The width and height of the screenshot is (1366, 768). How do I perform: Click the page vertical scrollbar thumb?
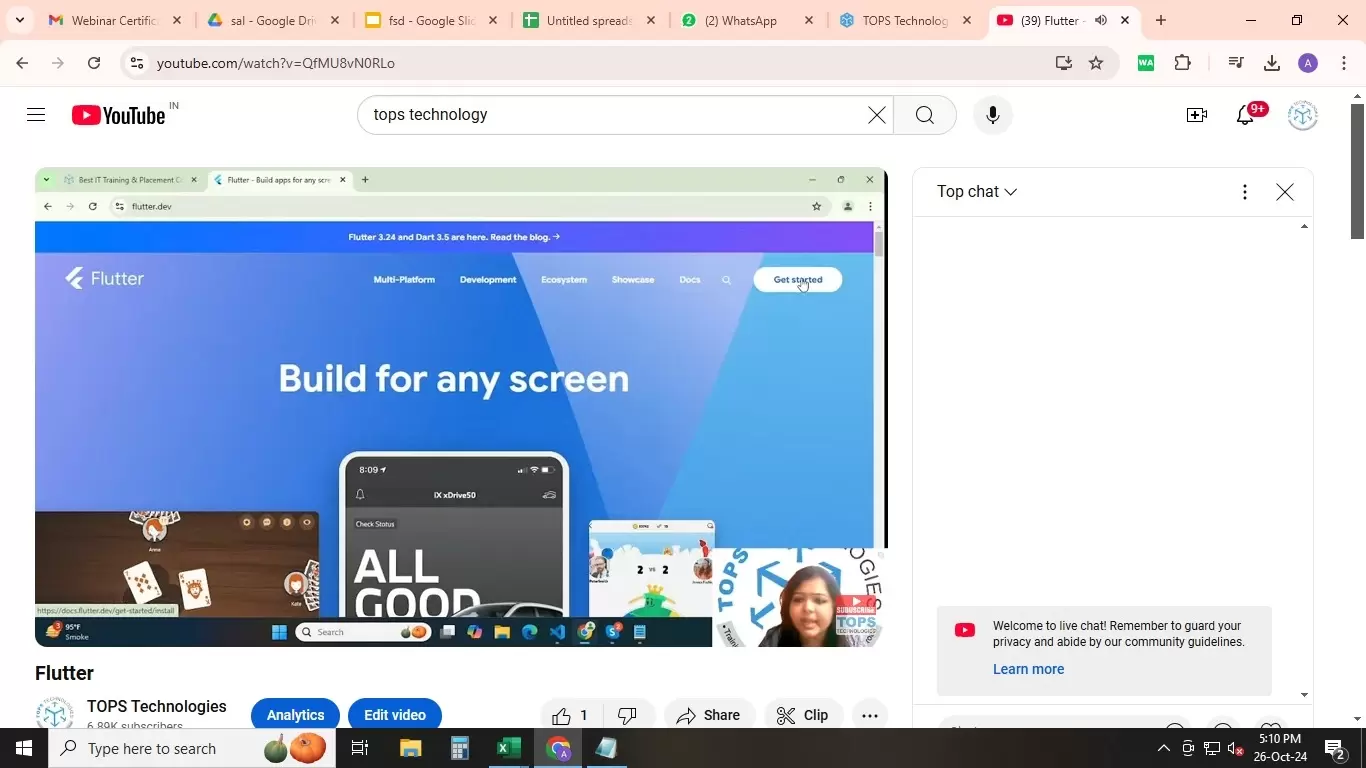point(1357,170)
